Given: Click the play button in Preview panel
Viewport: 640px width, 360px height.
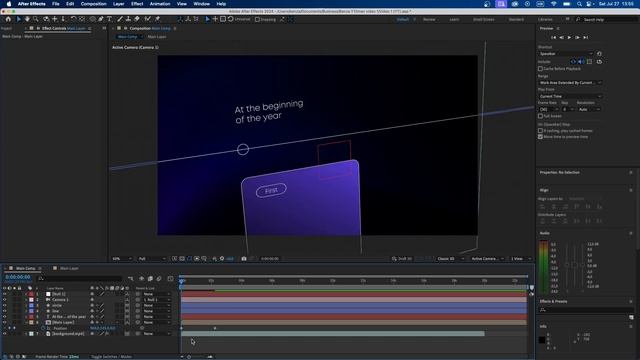Looking at the screenshot, I should (x=569, y=38).
